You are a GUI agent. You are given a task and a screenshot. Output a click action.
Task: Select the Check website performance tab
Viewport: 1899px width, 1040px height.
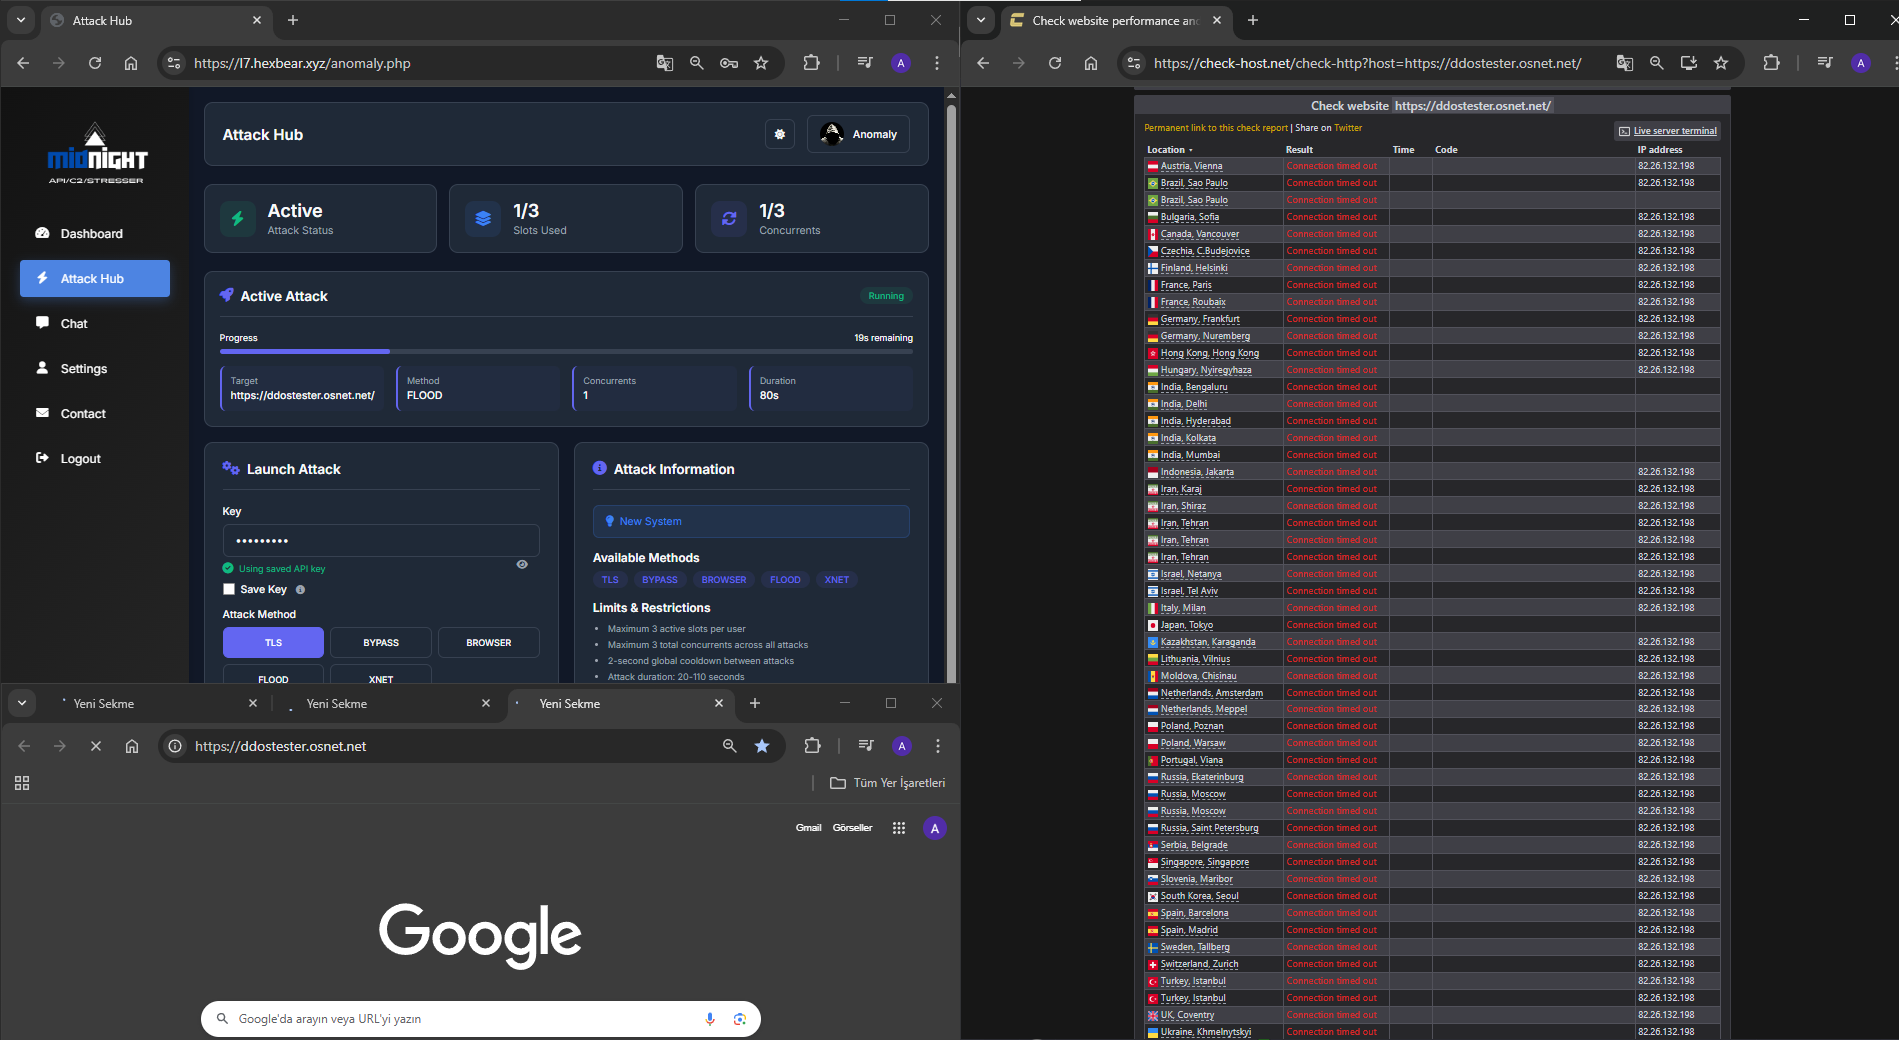[1115, 20]
